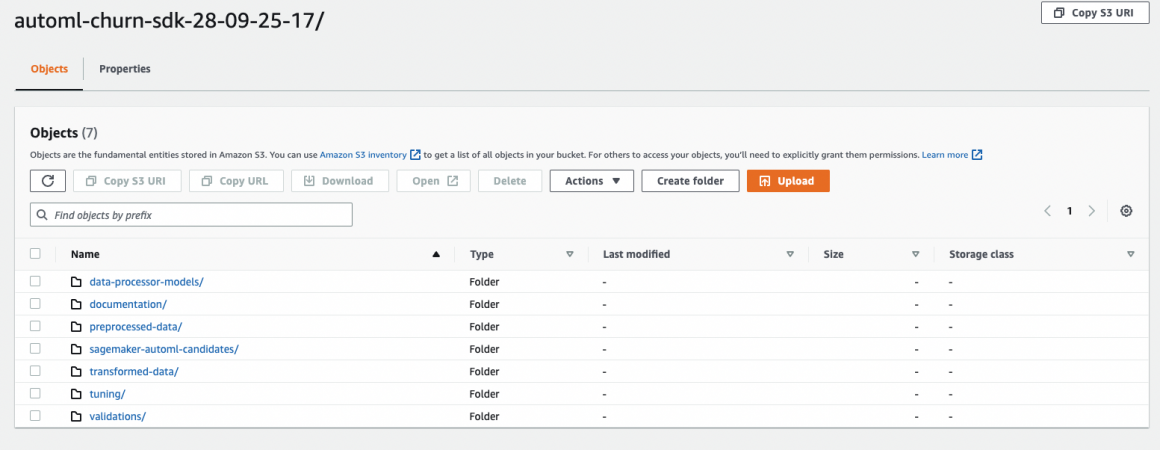The height and width of the screenshot is (450, 1160).
Task: Sort by Last modified column arrow
Action: (790, 255)
